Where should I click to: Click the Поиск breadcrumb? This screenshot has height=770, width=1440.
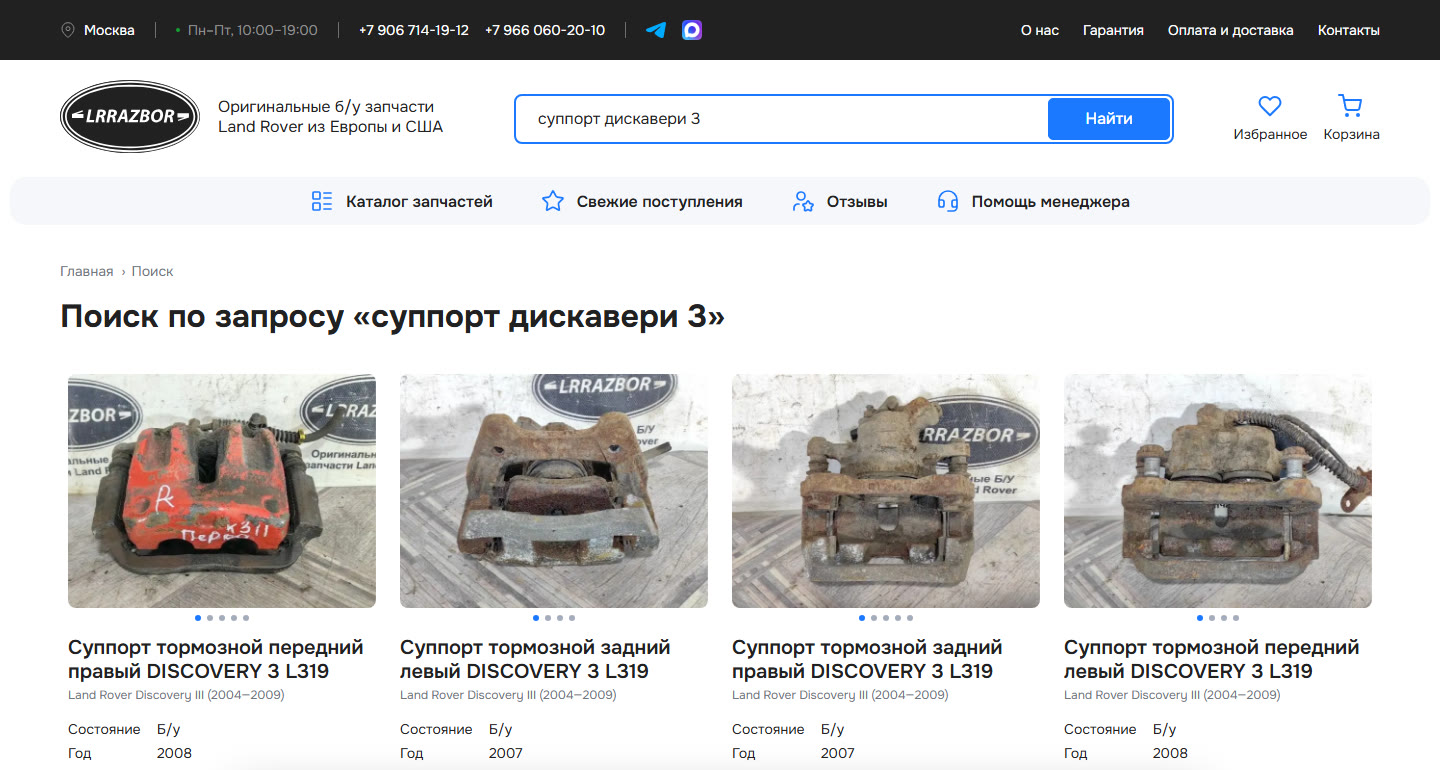(152, 271)
